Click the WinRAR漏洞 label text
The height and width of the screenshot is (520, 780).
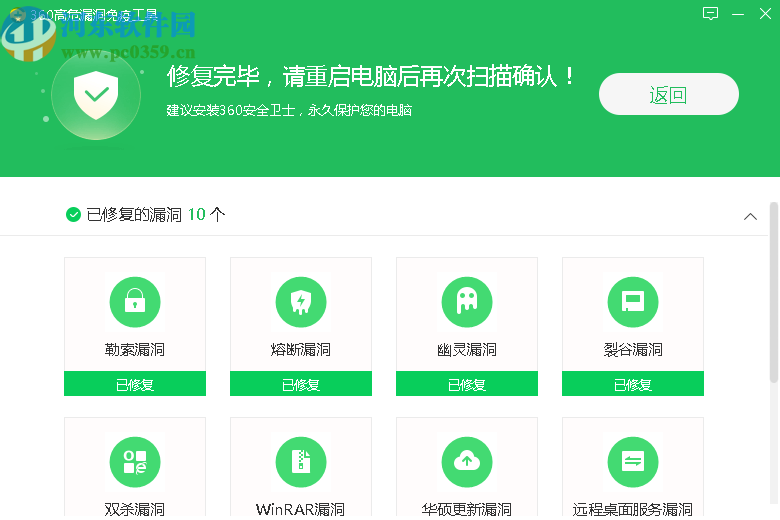coord(300,509)
